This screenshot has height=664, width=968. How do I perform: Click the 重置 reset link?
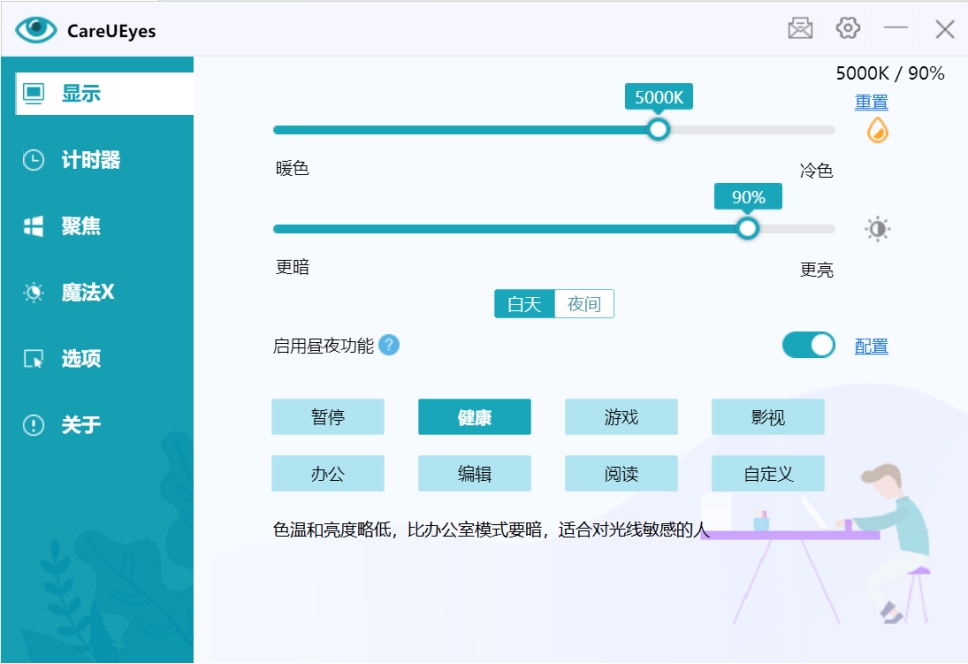(871, 102)
